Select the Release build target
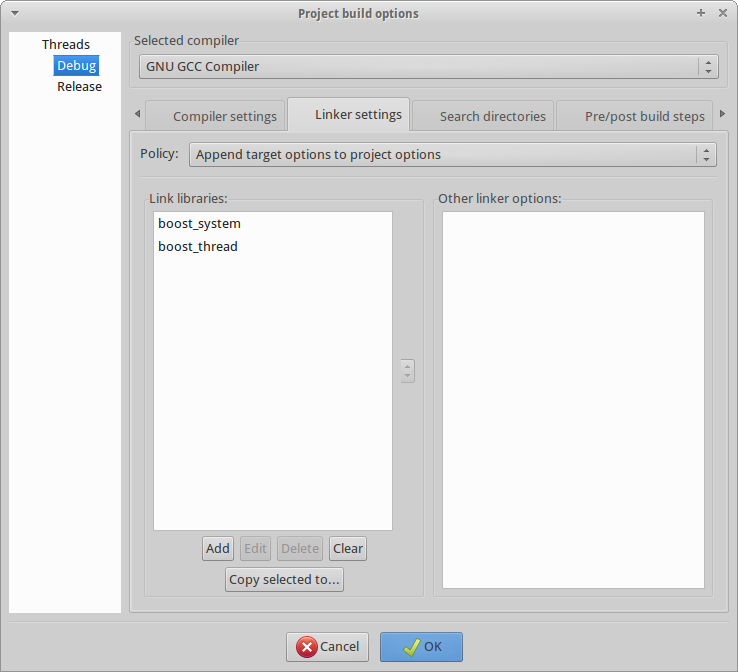This screenshot has height=672, width=738. (79, 87)
